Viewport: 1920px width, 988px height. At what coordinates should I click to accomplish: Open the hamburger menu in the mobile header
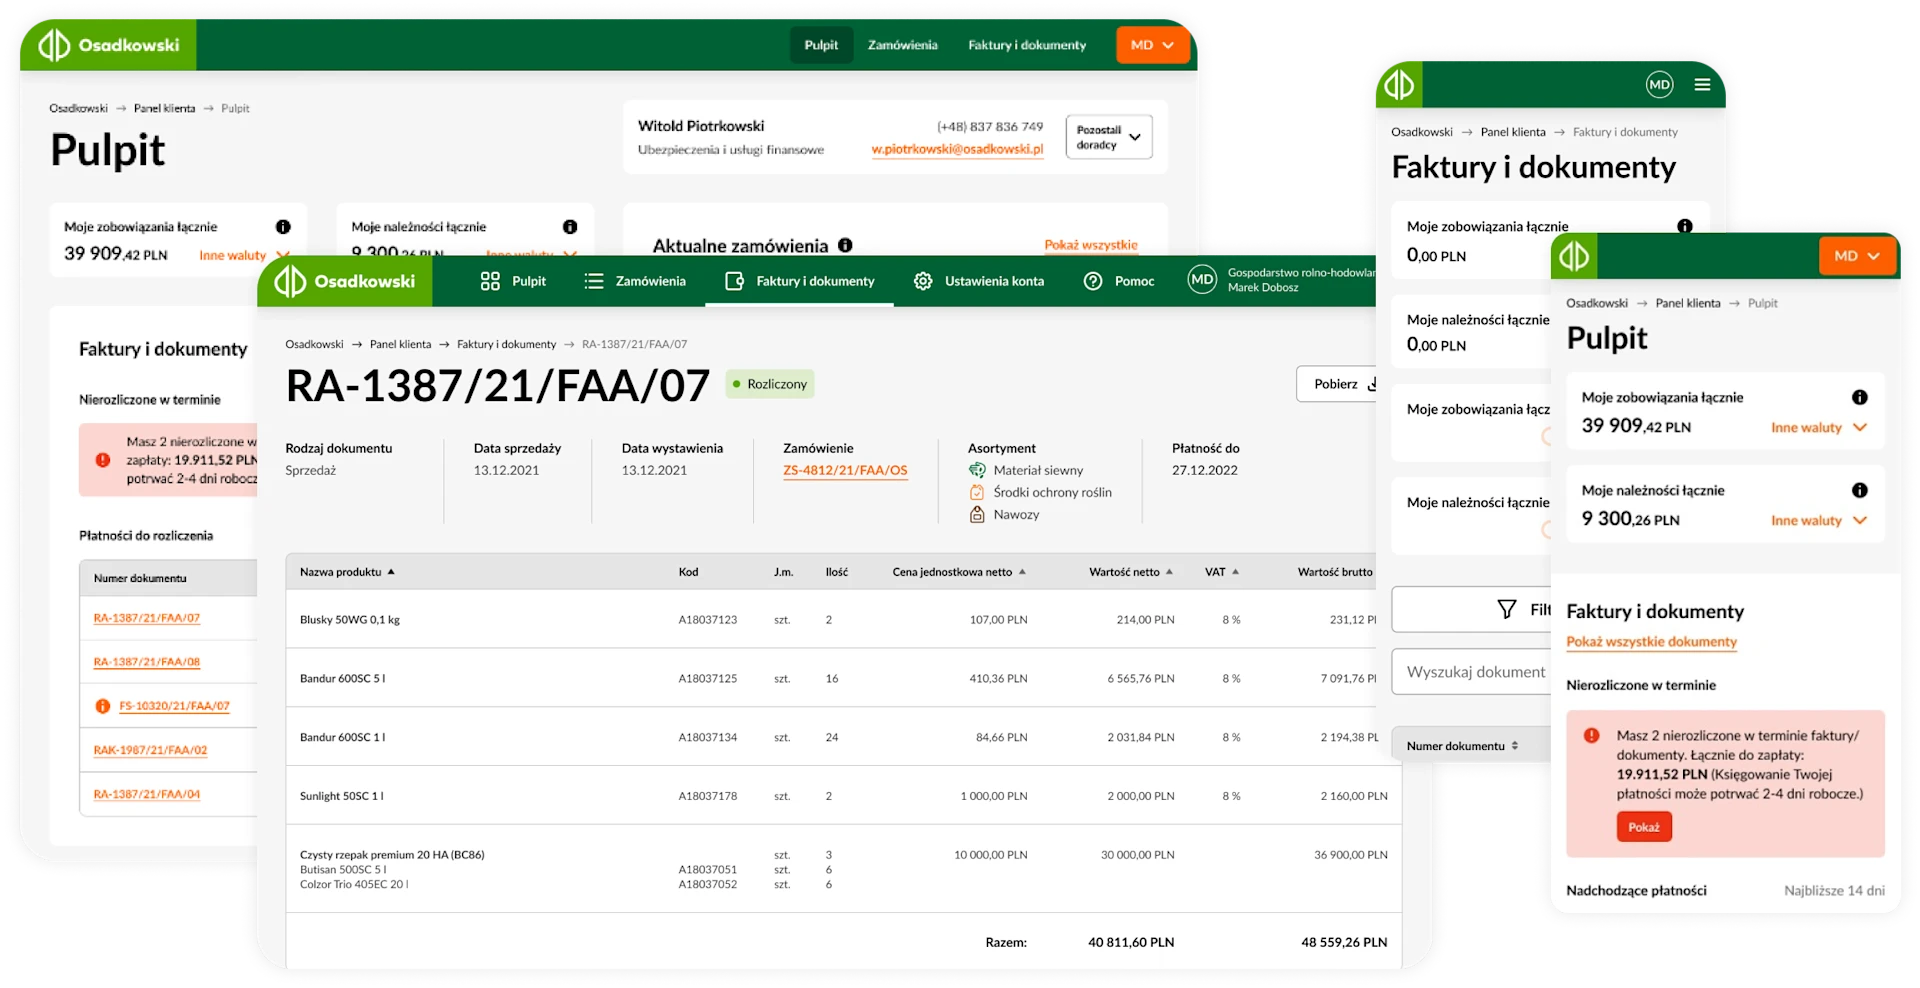pyautogui.click(x=1701, y=85)
